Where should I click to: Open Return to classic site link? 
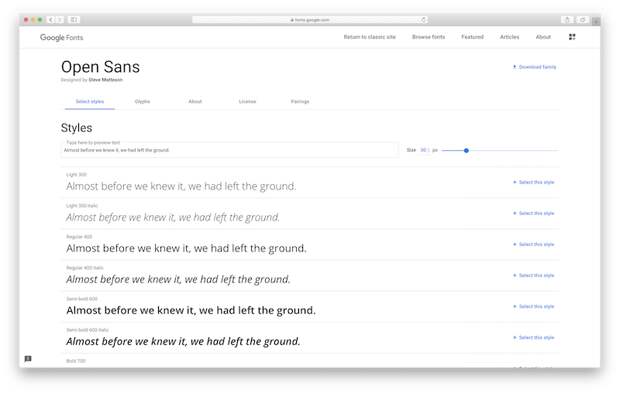[x=369, y=37]
